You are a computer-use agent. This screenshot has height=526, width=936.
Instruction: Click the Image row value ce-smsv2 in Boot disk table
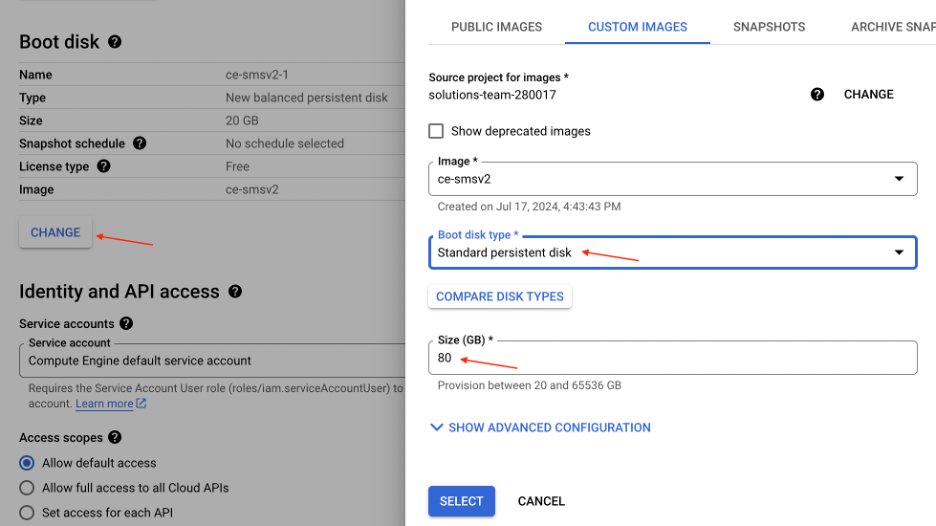click(x=252, y=189)
